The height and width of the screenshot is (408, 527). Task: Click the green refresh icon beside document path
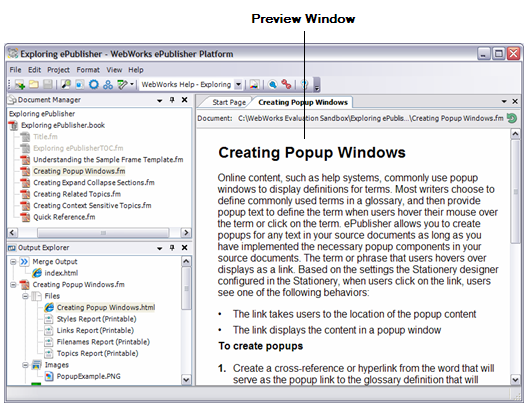512,118
